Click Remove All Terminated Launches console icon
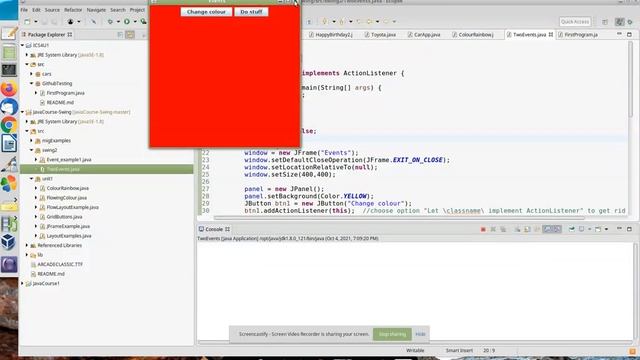Viewport: 640px width, 360px height. [x=503, y=229]
